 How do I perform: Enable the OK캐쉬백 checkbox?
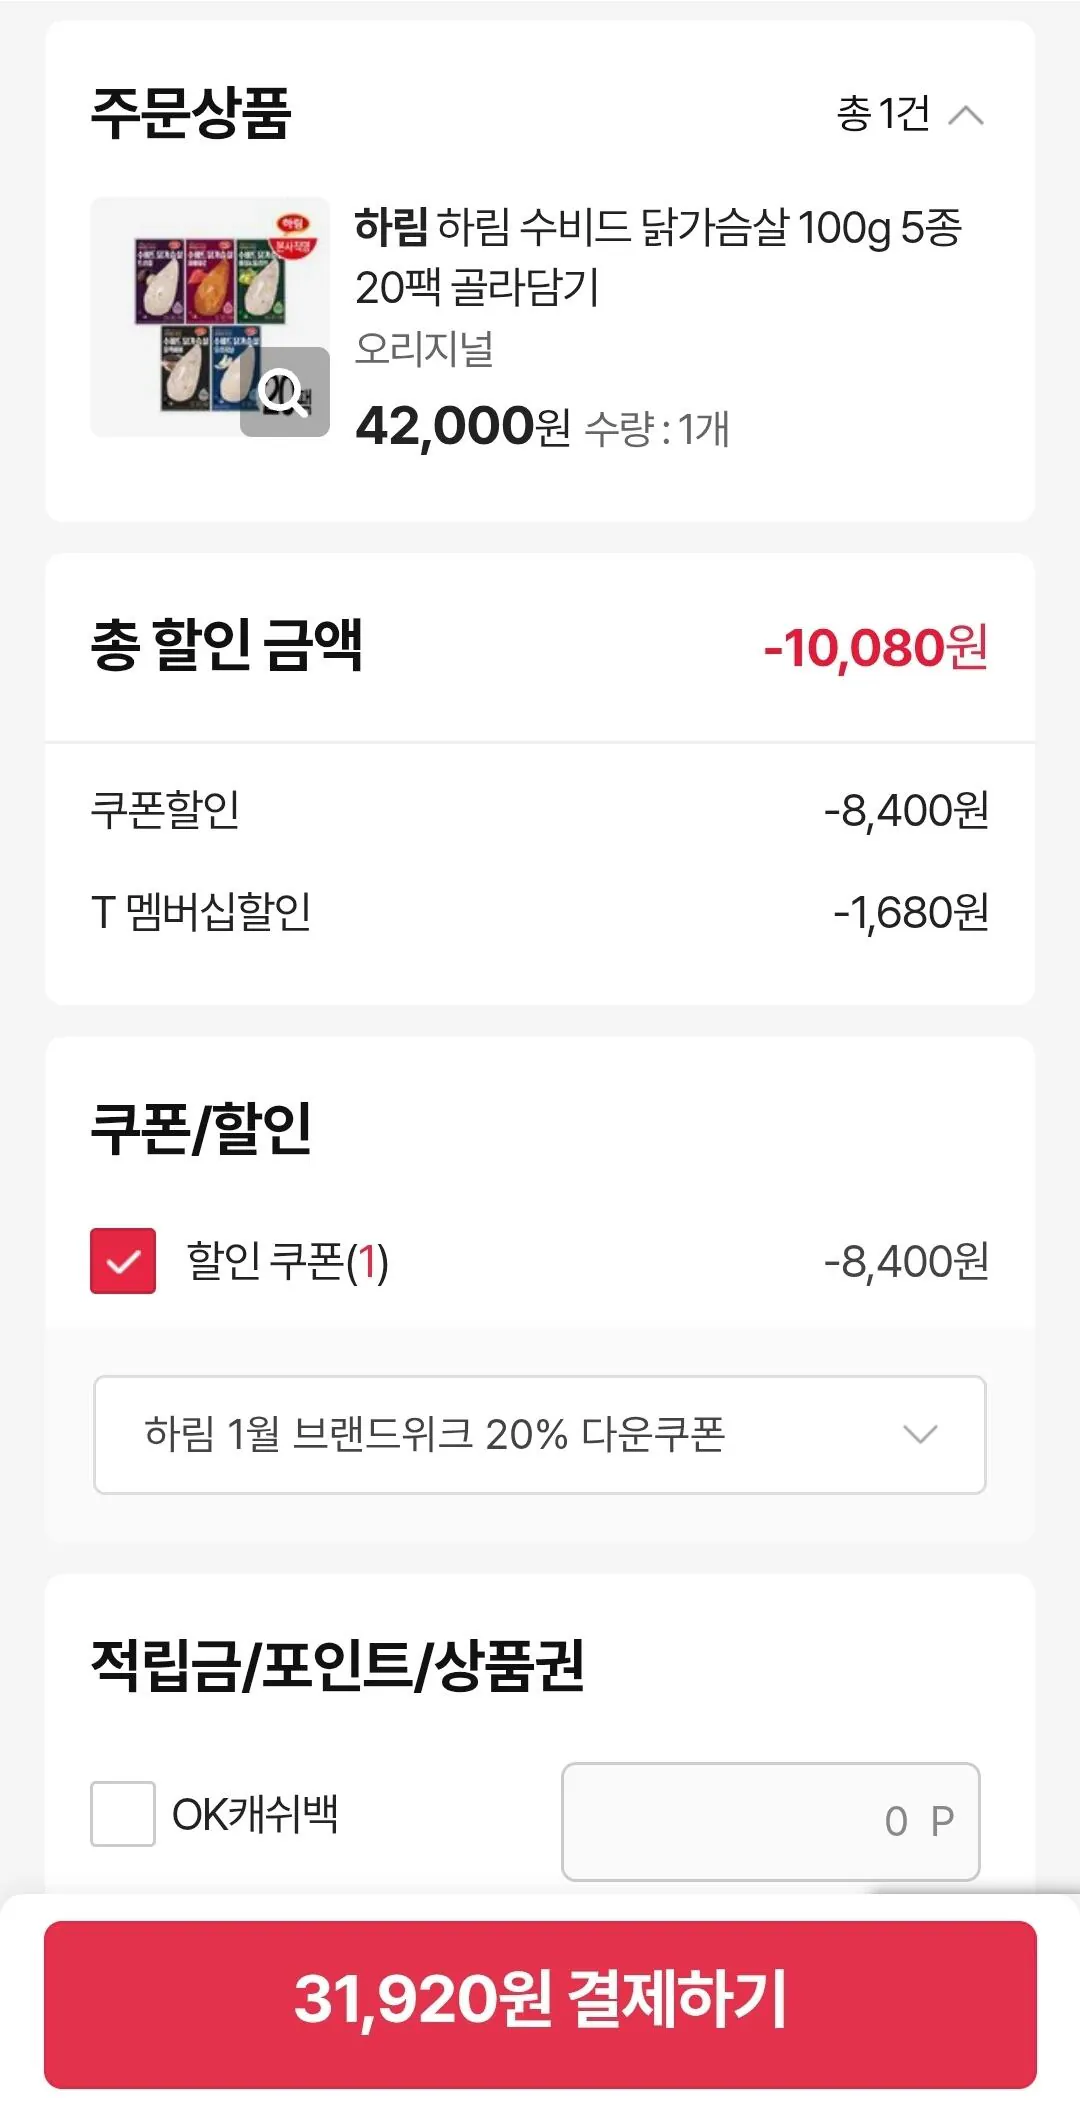(123, 1814)
